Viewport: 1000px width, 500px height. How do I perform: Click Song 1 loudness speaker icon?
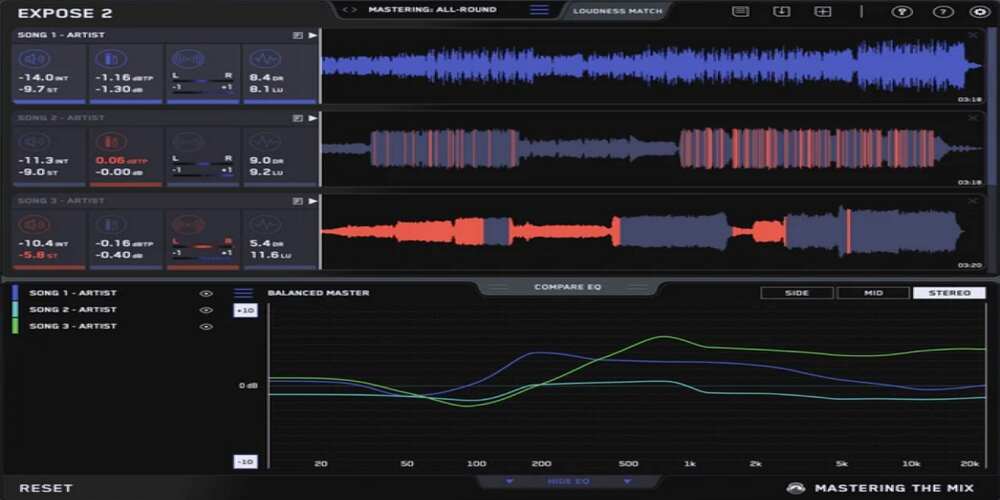pos(34,59)
